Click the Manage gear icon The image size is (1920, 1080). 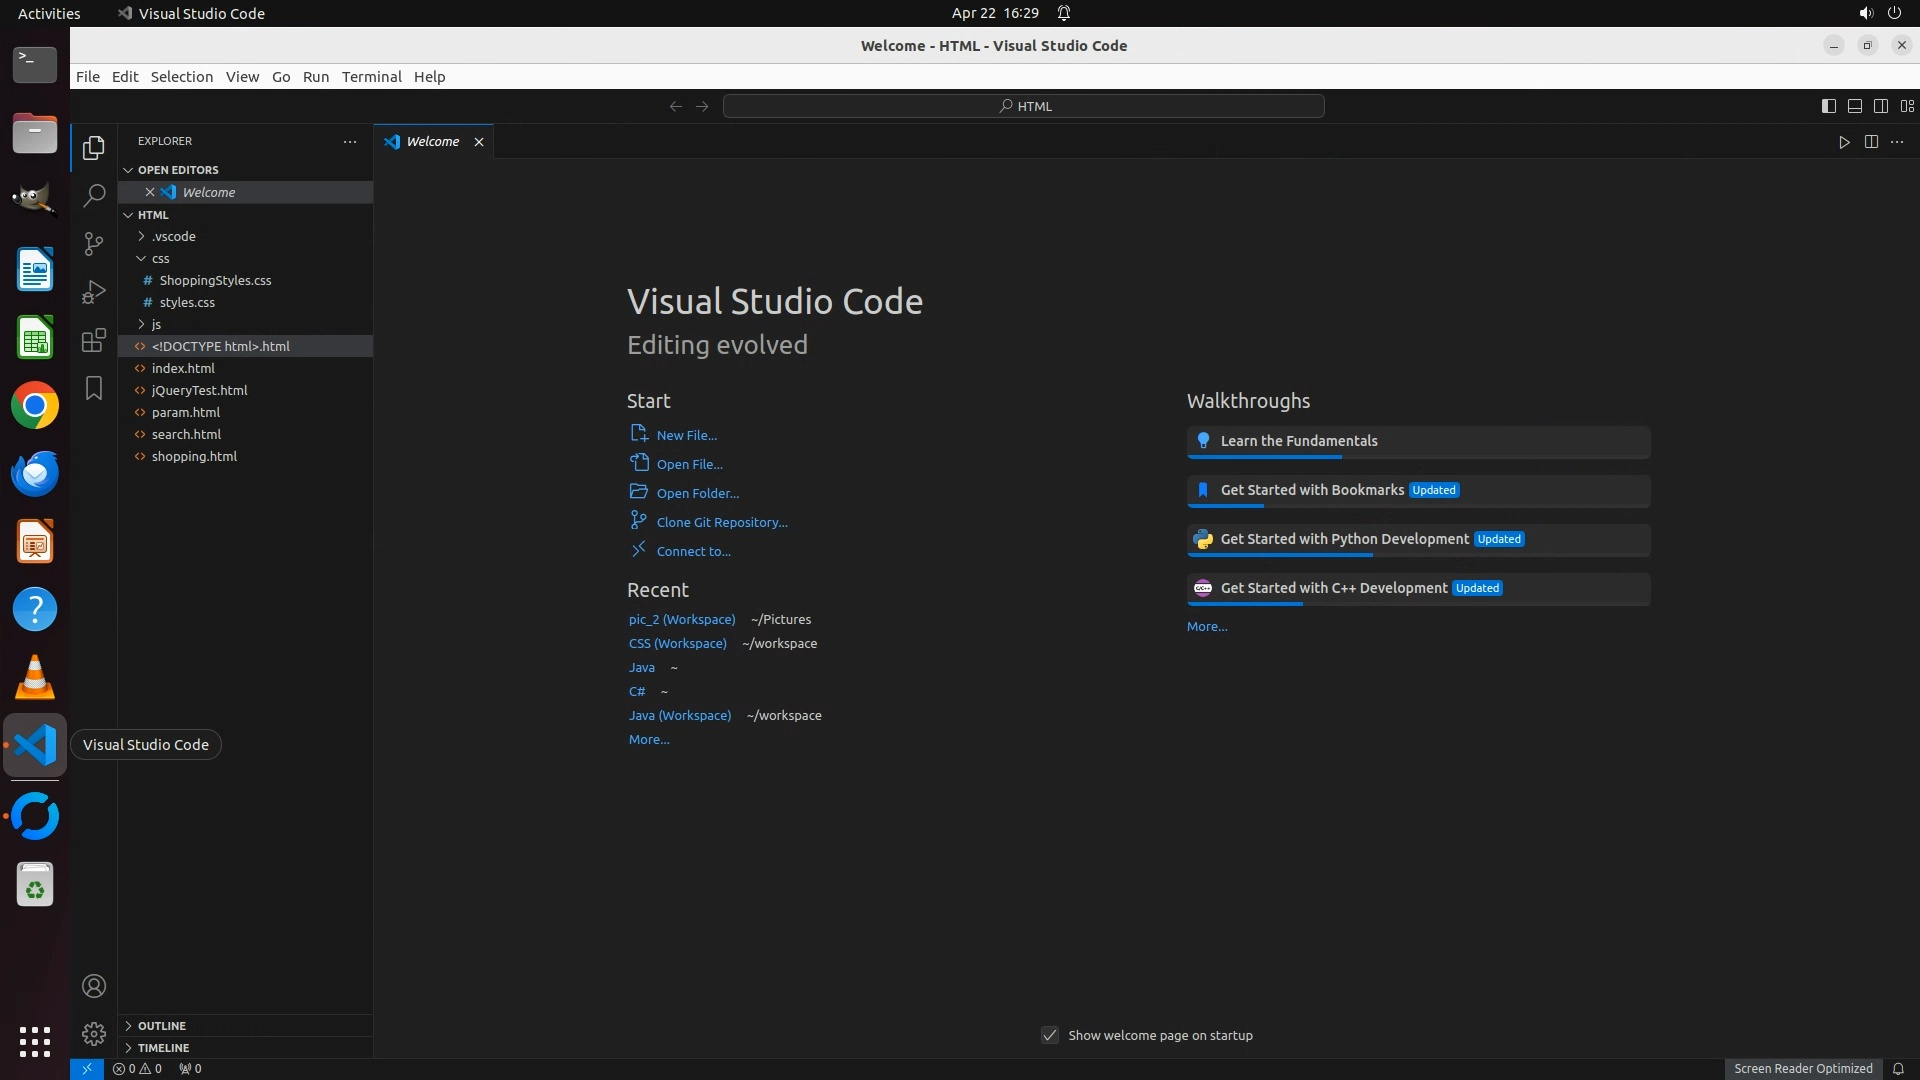(x=94, y=1033)
